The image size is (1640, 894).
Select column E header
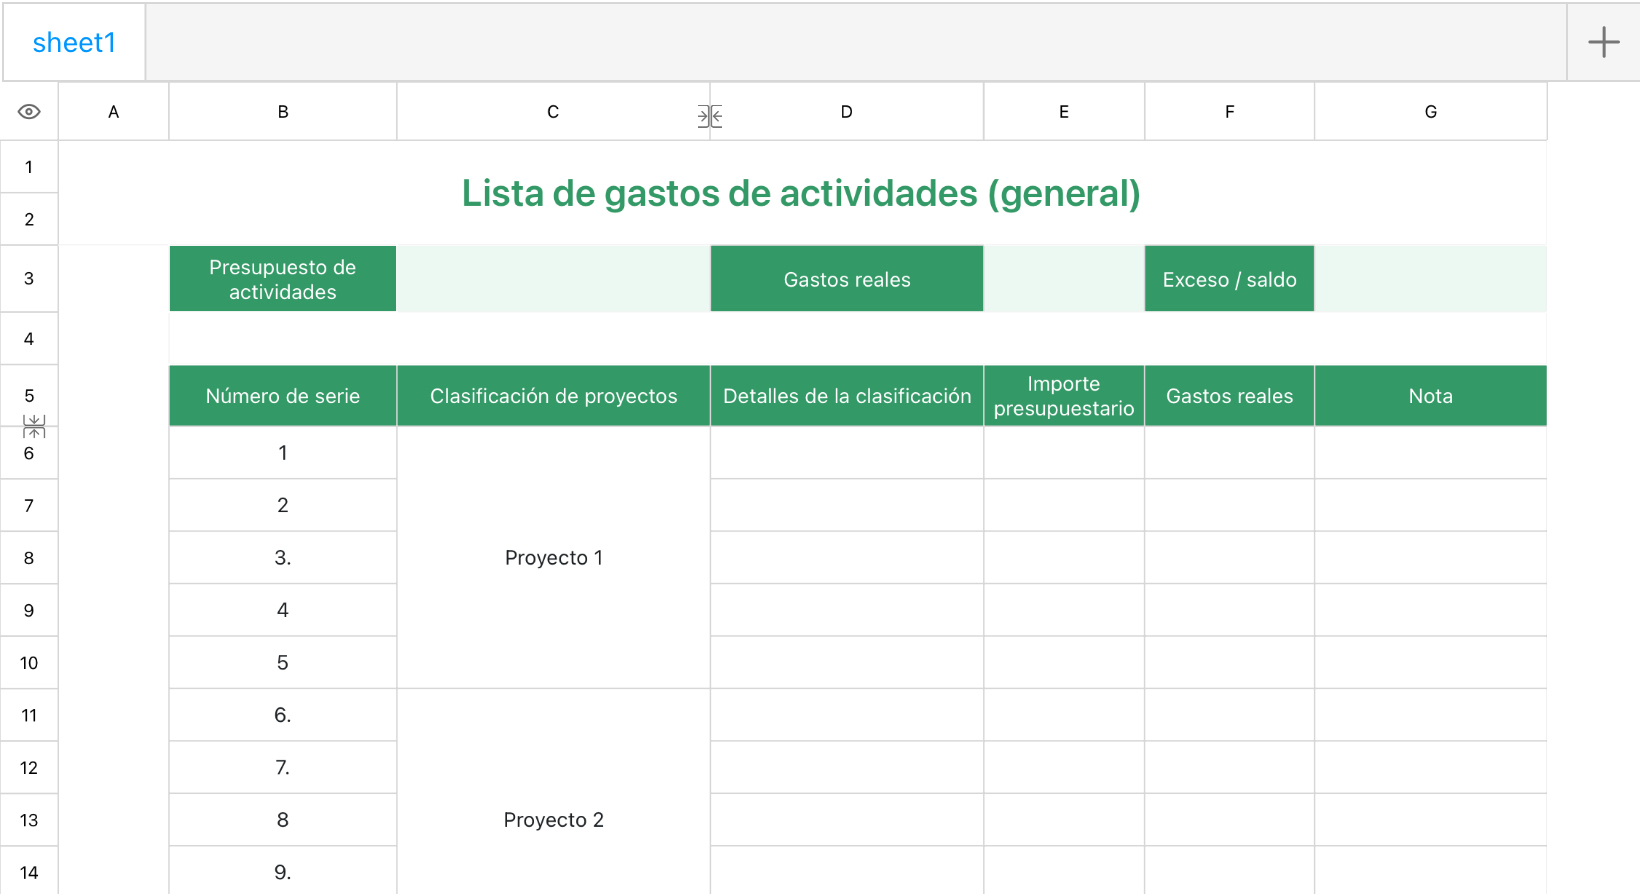(1064, 112)
